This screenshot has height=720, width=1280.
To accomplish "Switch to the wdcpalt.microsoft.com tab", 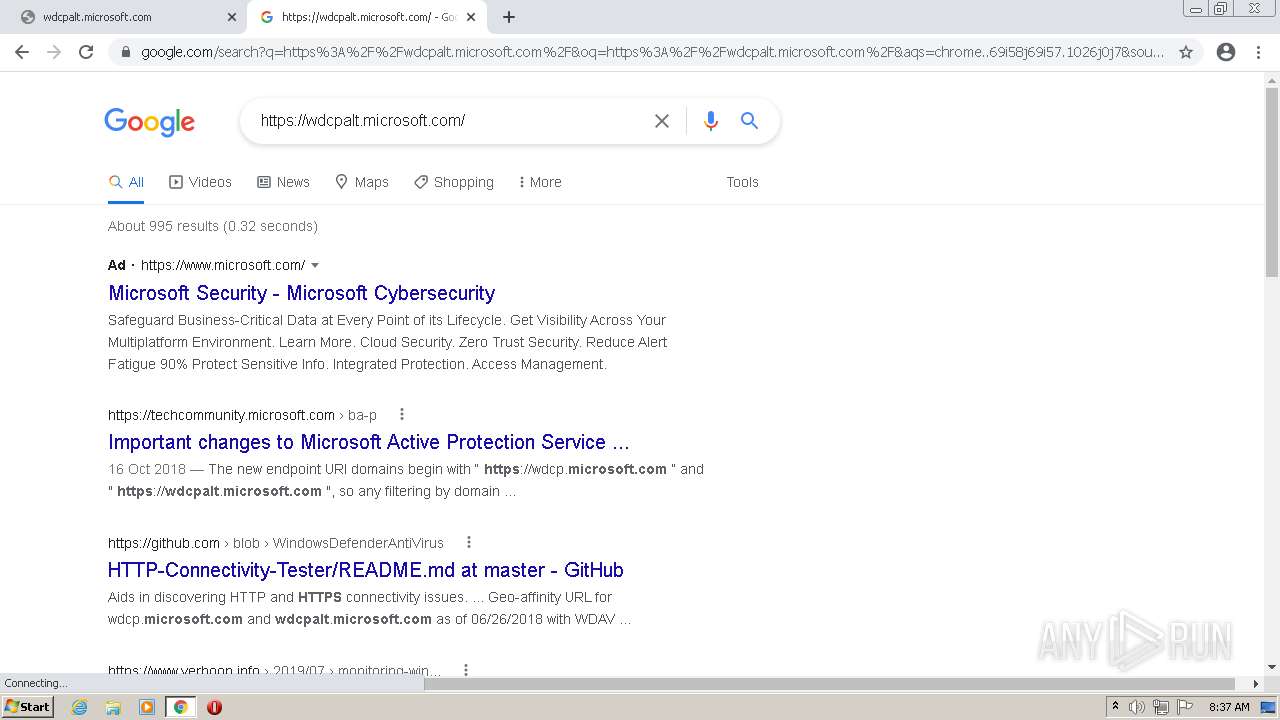I will point(122,17).
